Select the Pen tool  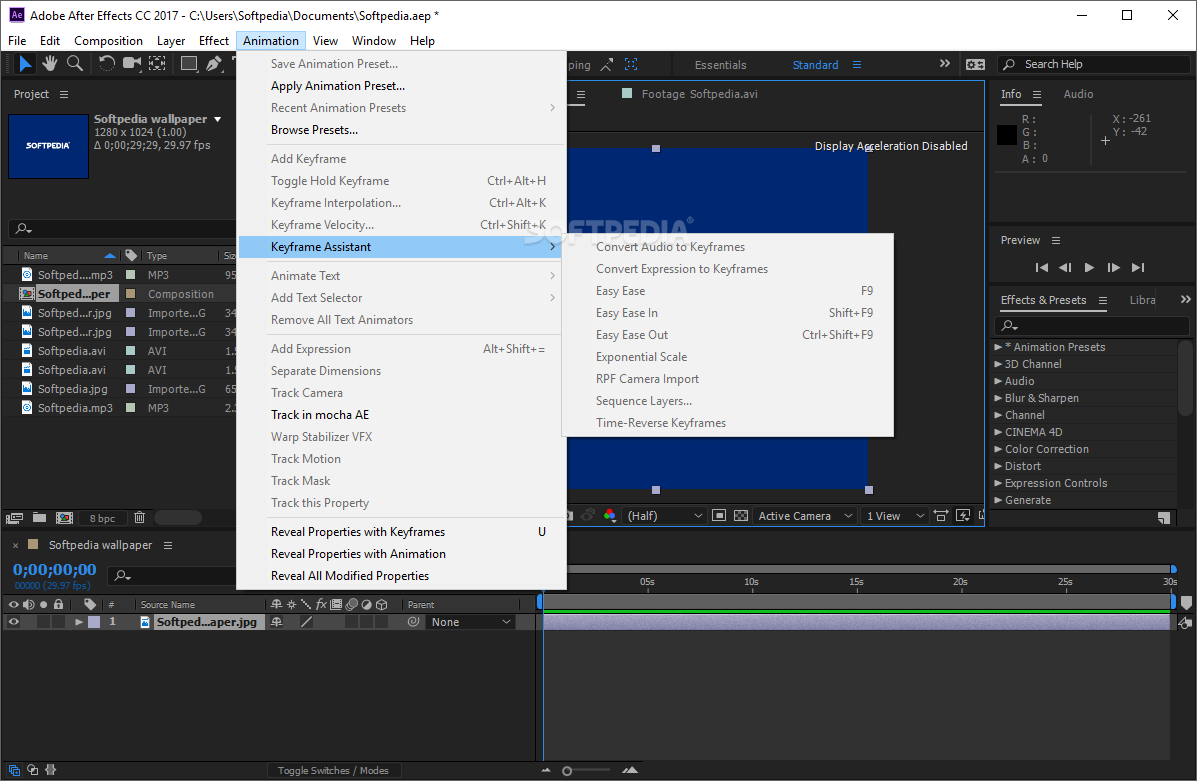coord(214,64)
